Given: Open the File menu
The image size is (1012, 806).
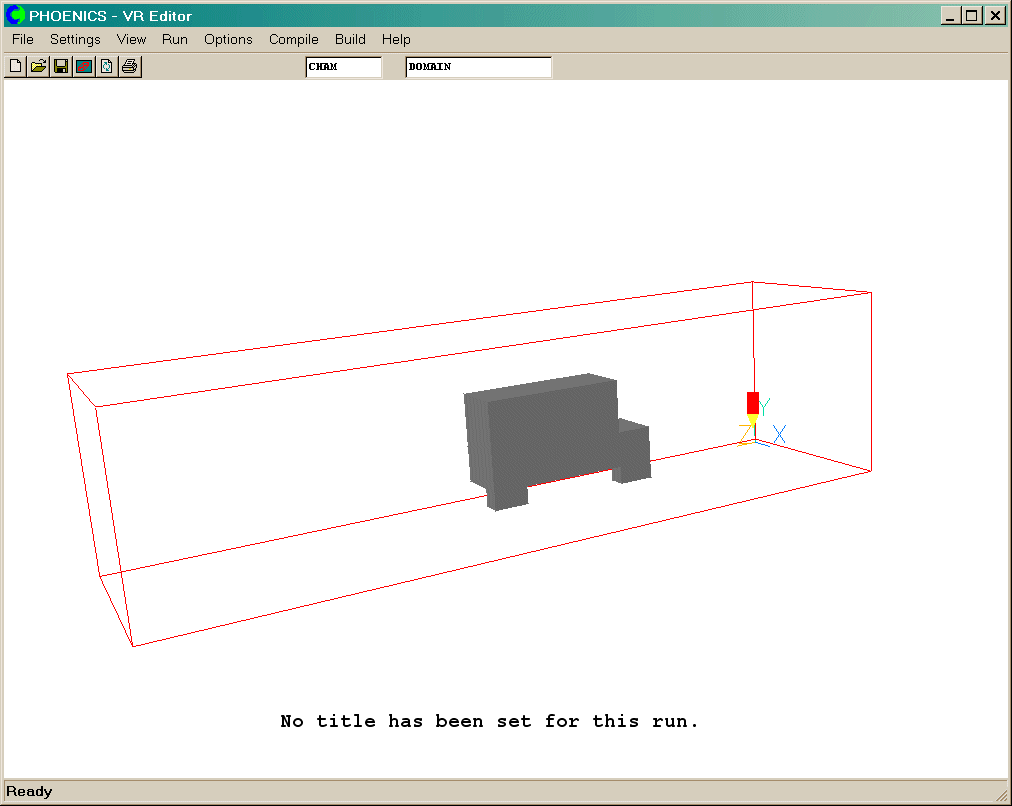Looking at the screenshot, I should coord(23,40).
